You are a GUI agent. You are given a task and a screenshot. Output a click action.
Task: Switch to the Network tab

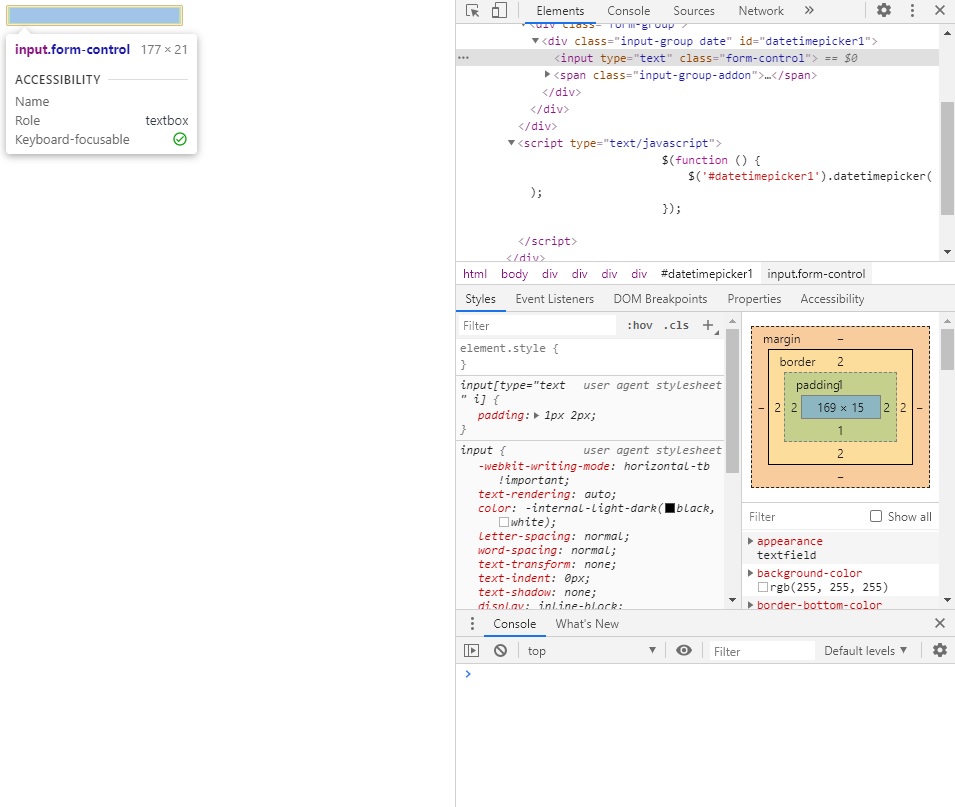click(761, 10)
